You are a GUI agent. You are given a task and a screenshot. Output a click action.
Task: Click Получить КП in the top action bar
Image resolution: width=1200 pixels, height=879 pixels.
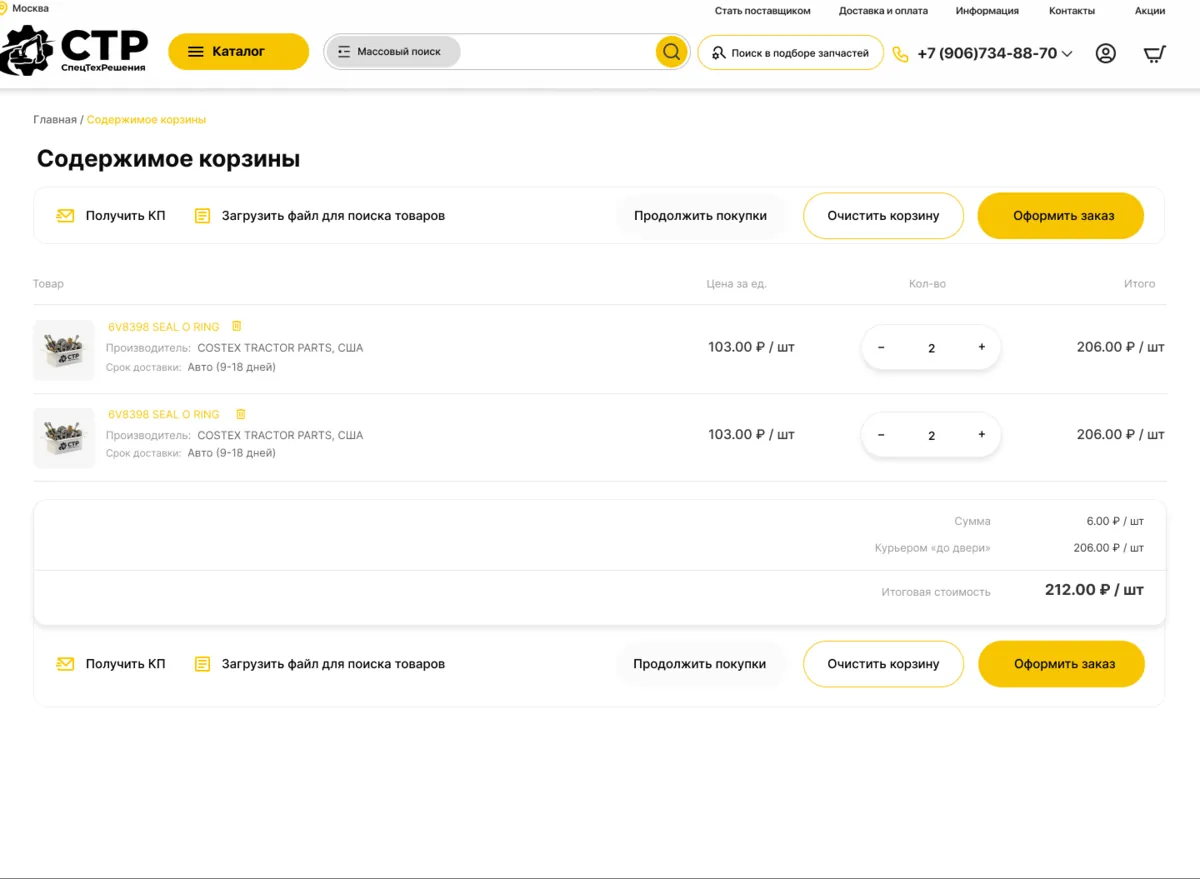111,216
